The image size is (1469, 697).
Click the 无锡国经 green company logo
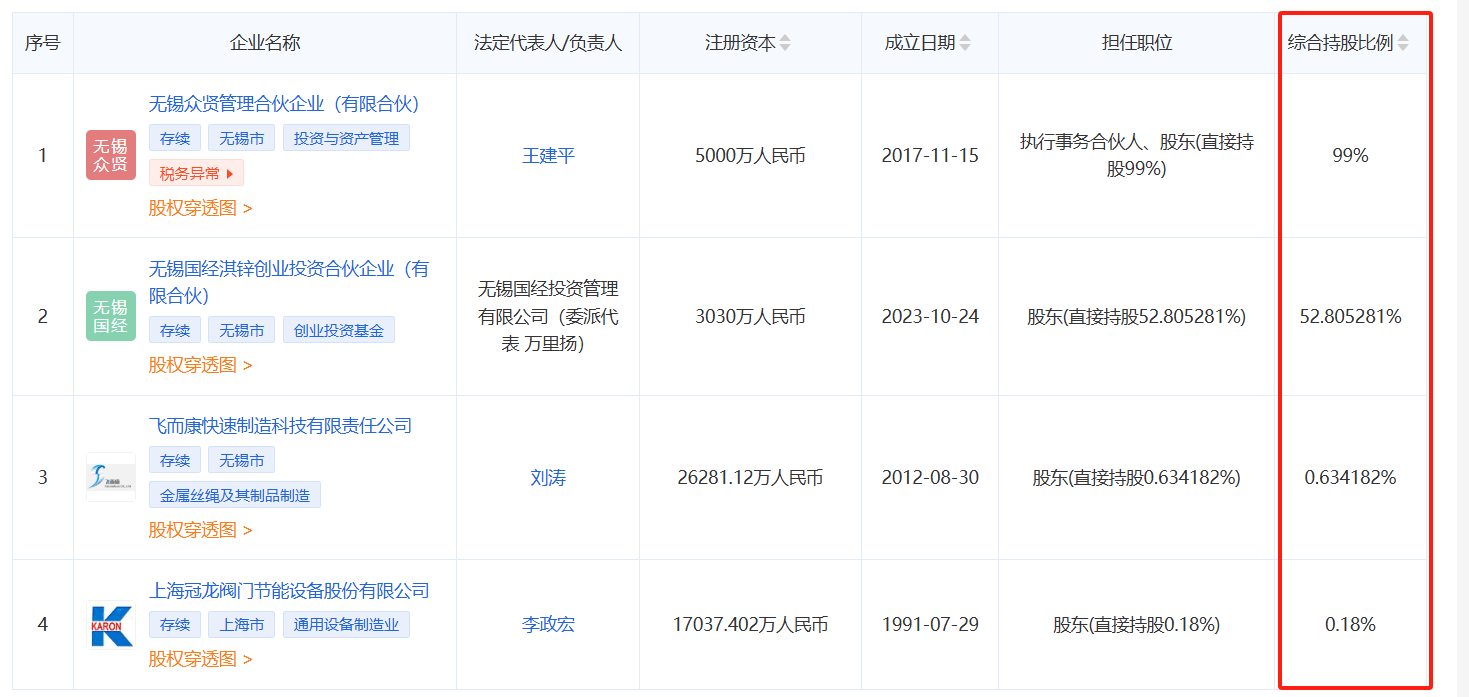111,316
